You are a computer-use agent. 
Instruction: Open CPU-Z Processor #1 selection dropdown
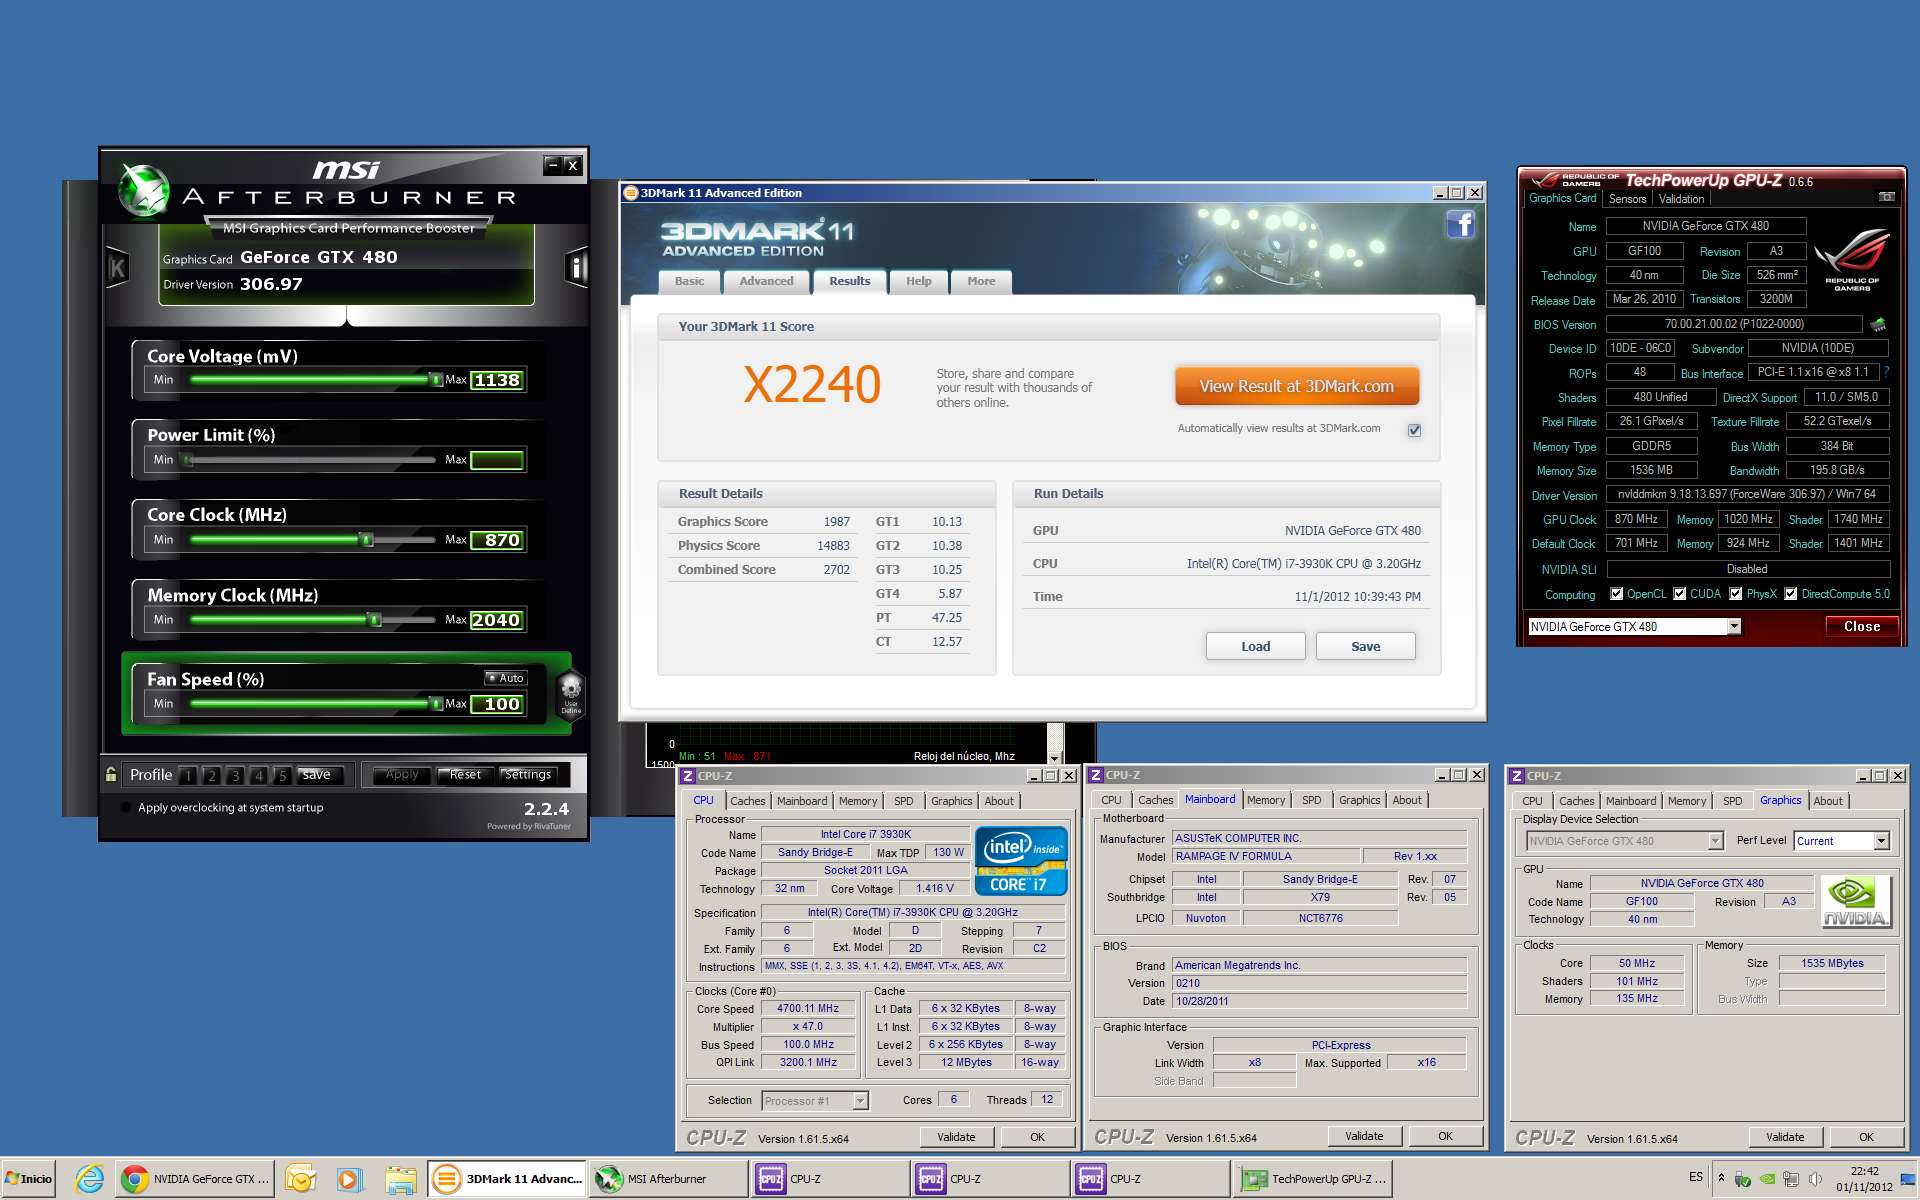click(860, 1101)
